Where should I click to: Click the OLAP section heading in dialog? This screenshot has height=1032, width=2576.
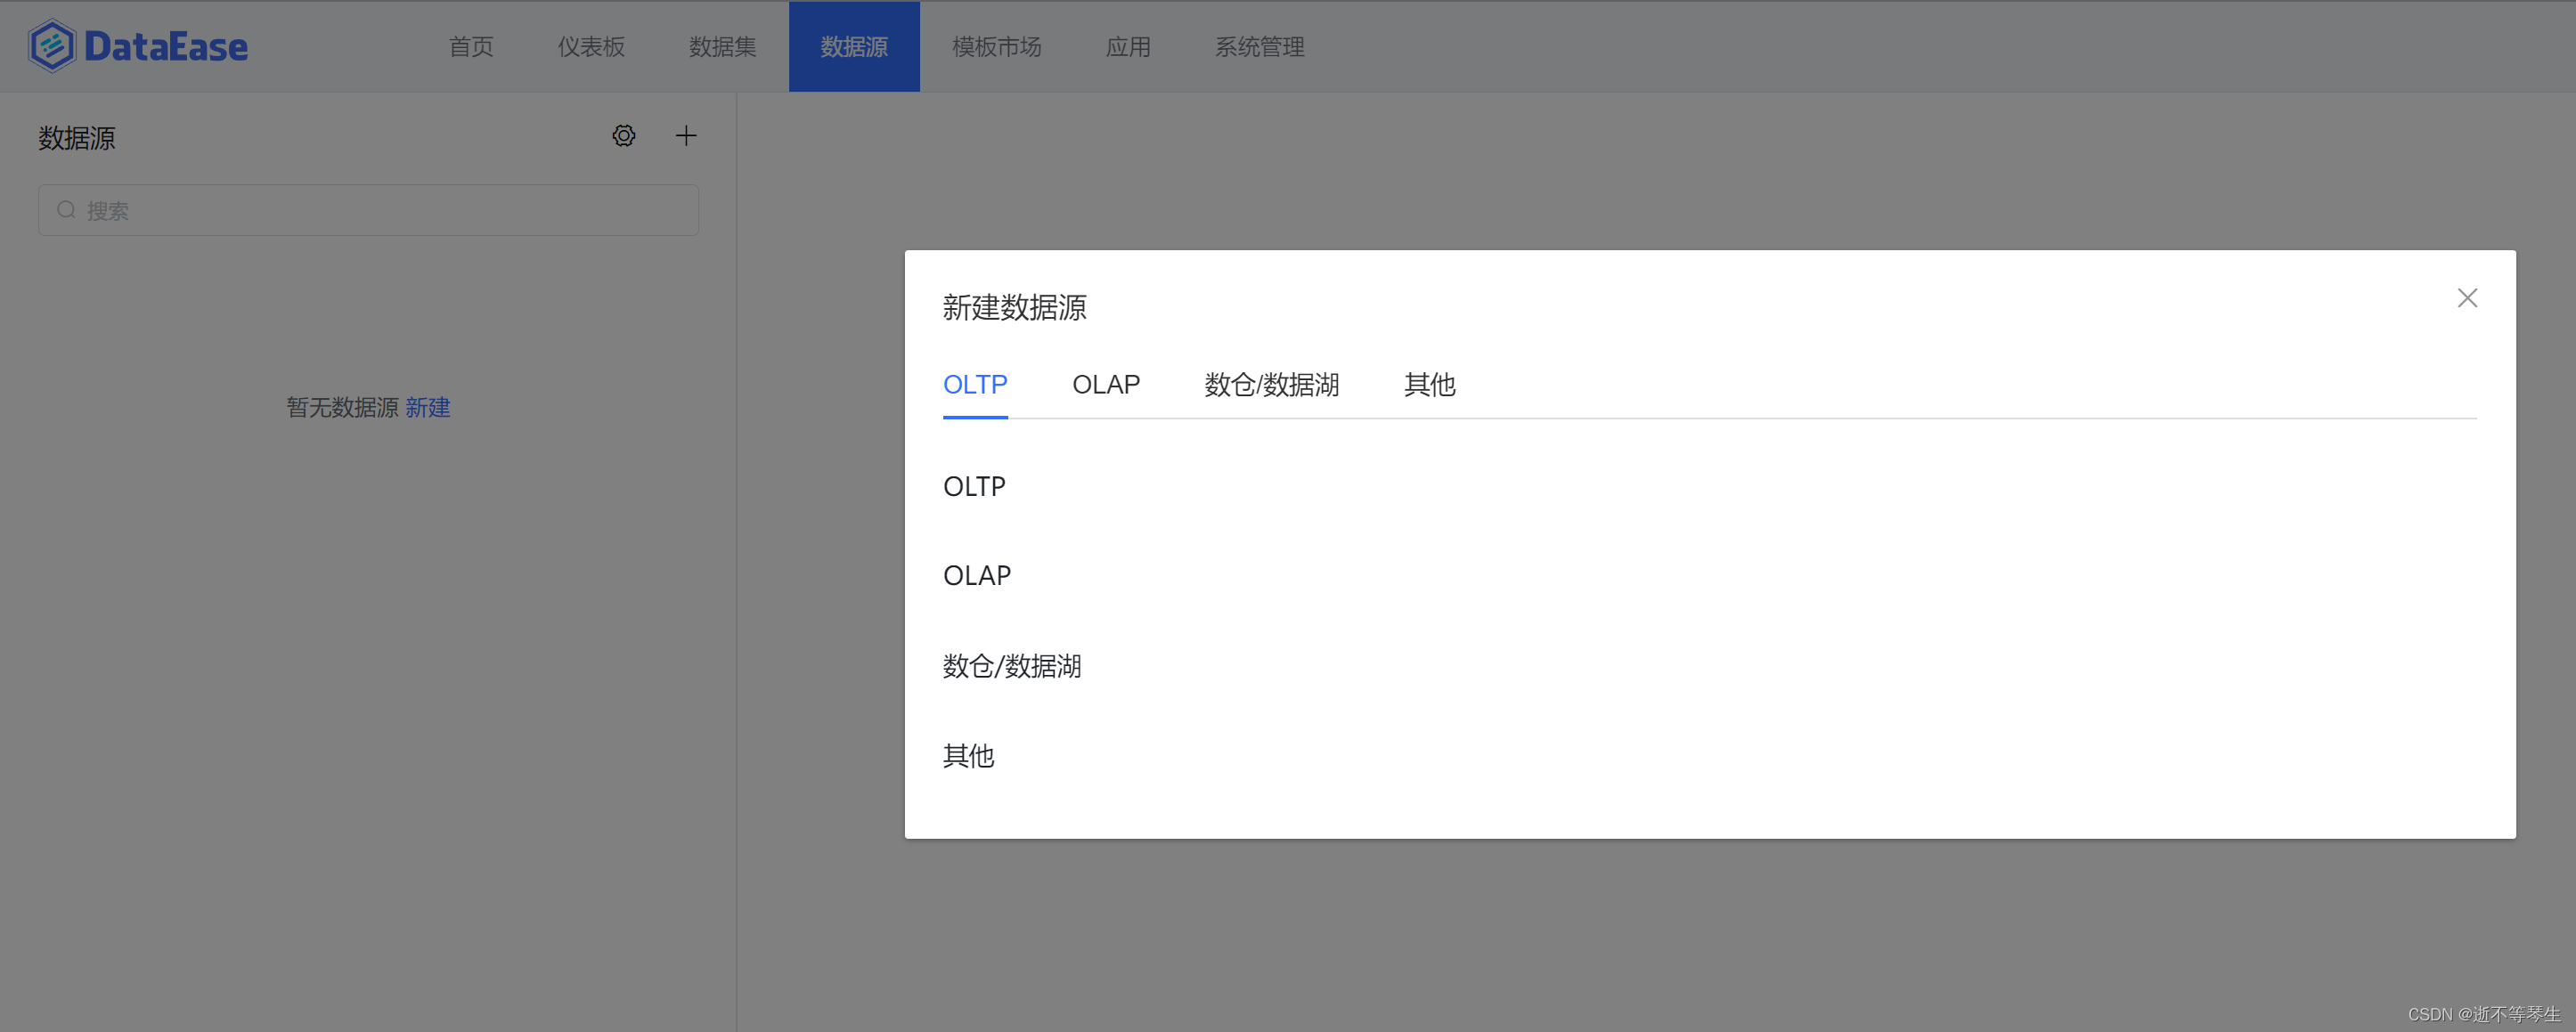pyautogui.click(x=977, y=576)
